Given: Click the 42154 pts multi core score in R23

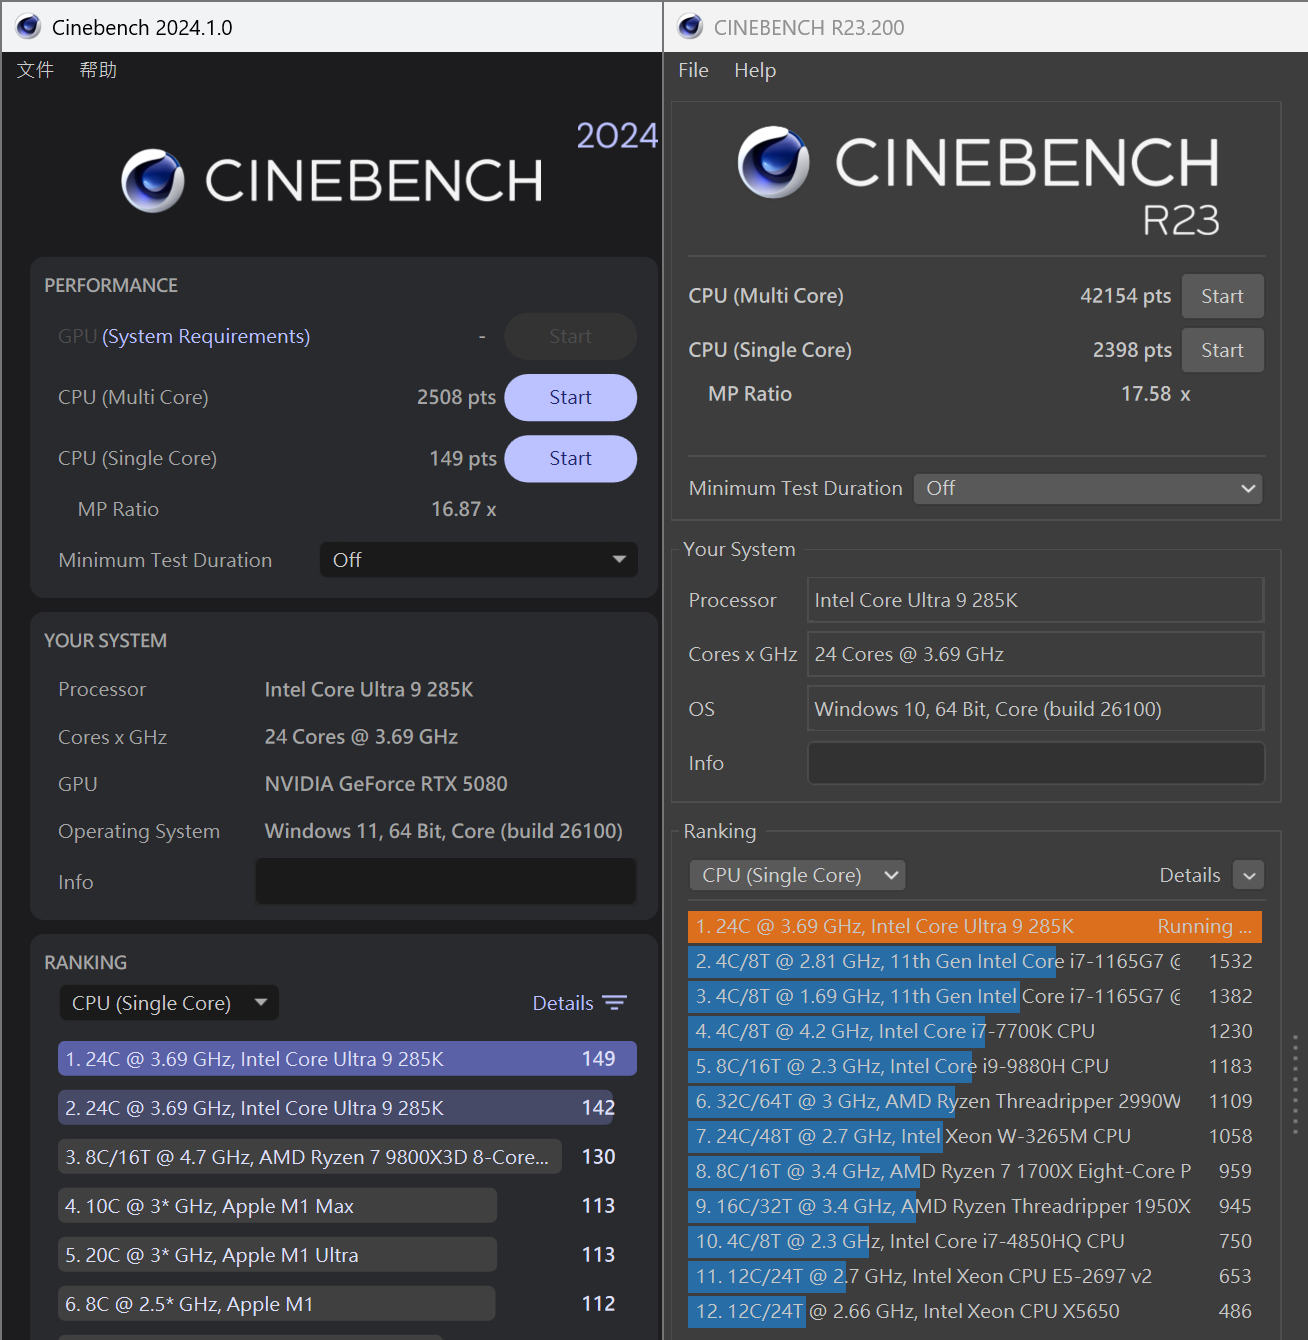Looking at the screenshot, I should pos(1125,296).
